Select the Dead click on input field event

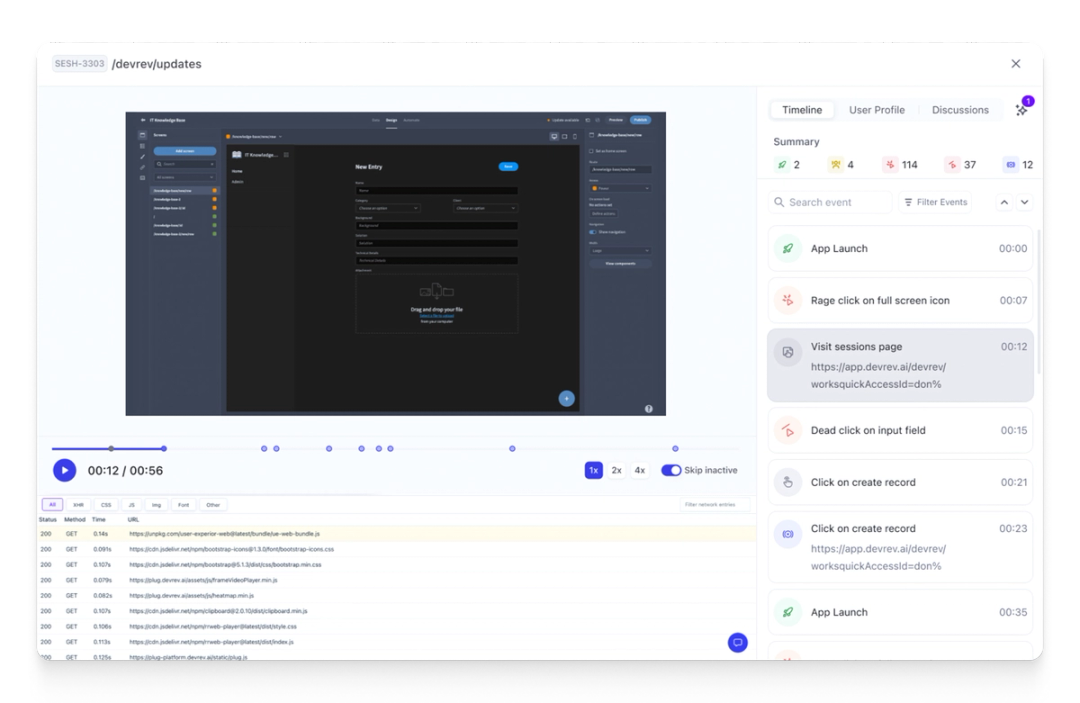click(900, 430)
